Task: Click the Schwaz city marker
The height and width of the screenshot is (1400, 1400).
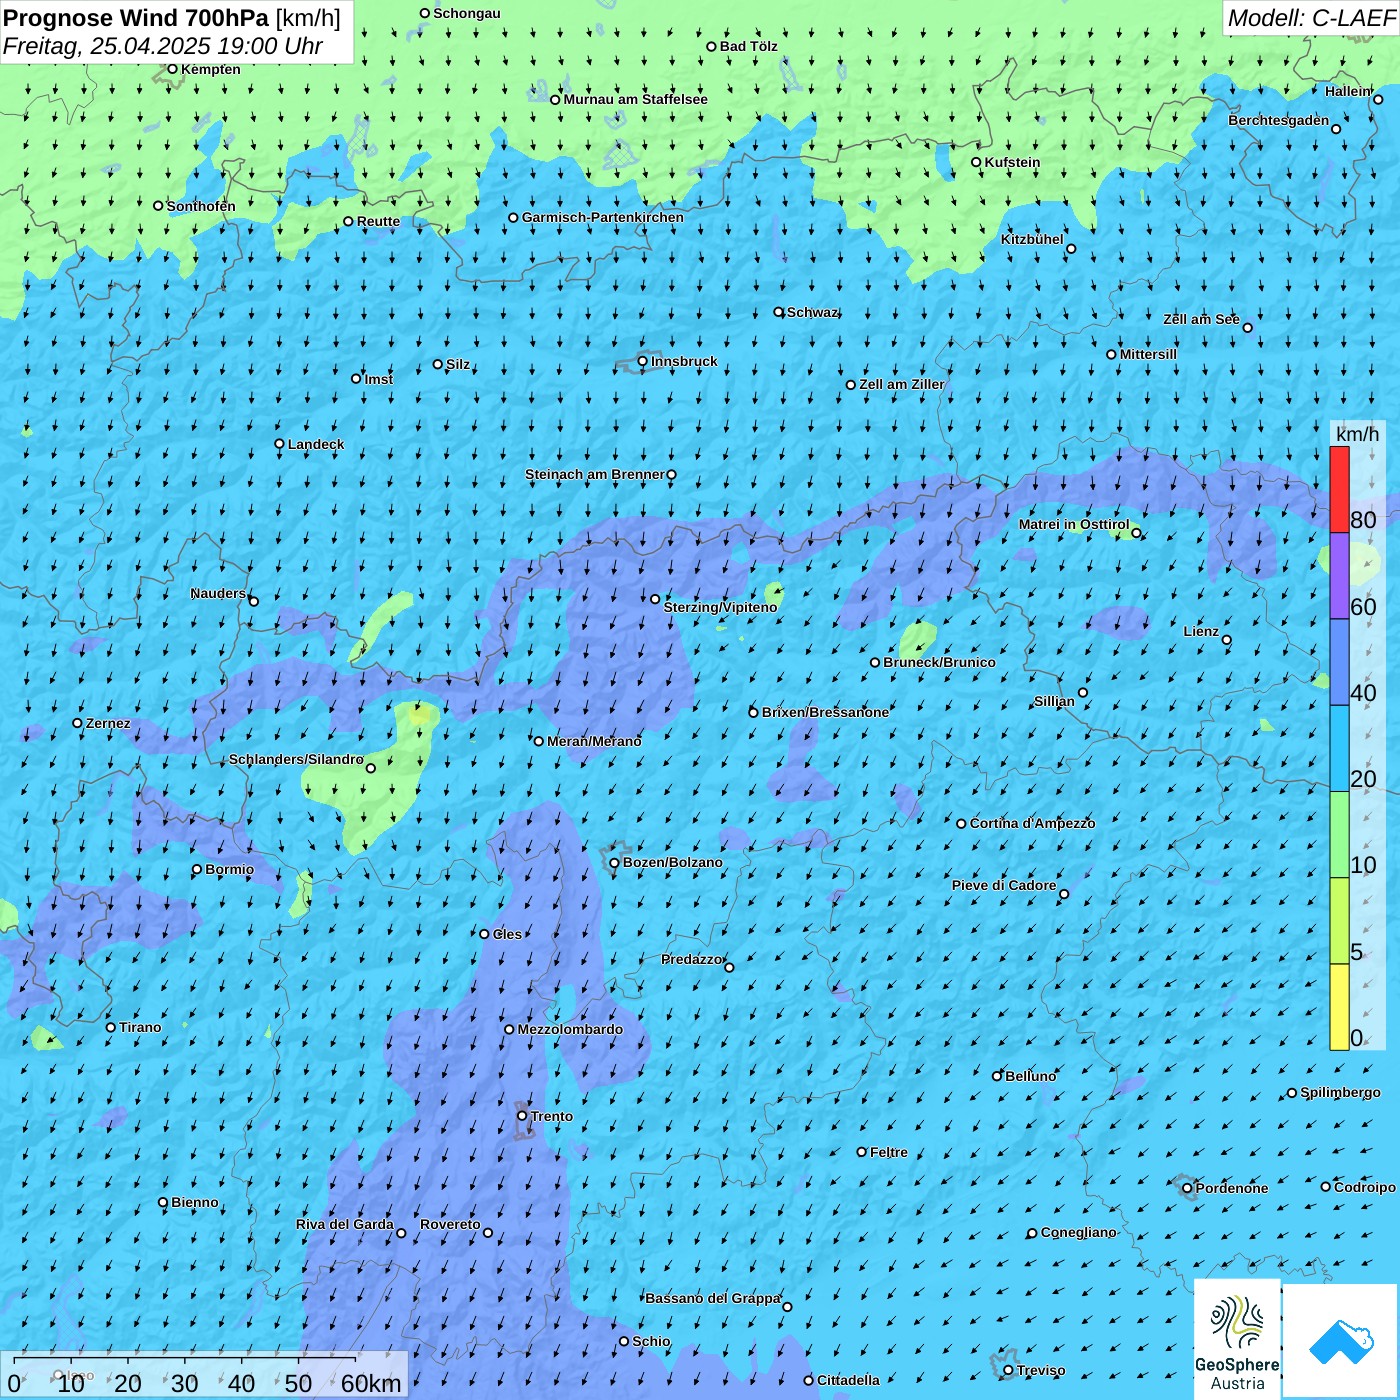Action: 779,312
